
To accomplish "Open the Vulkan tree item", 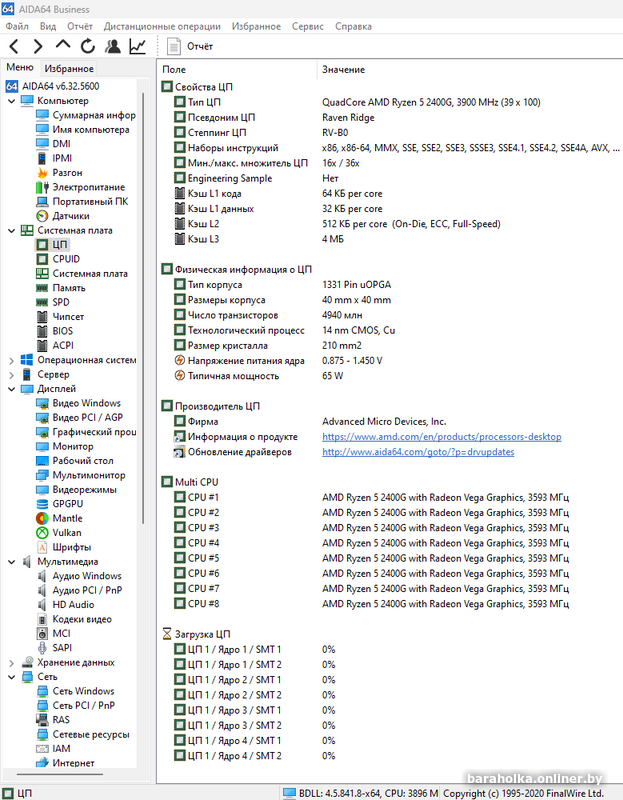I will (59, 533).
